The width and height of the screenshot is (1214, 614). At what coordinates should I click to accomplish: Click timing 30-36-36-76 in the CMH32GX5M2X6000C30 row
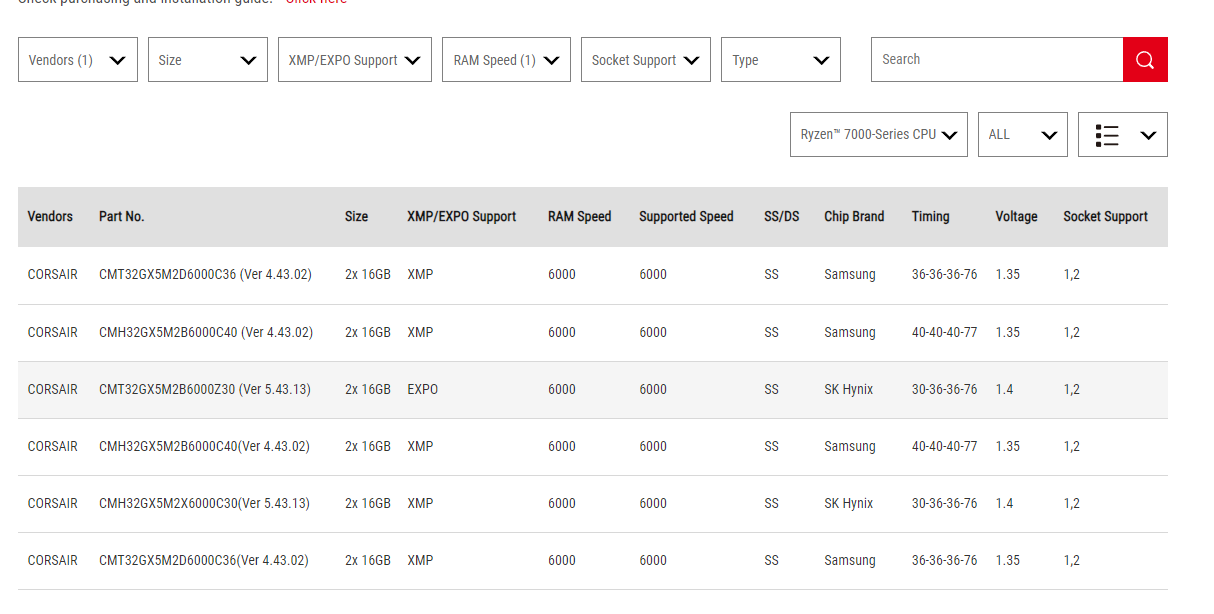click(x=945, y=504)
